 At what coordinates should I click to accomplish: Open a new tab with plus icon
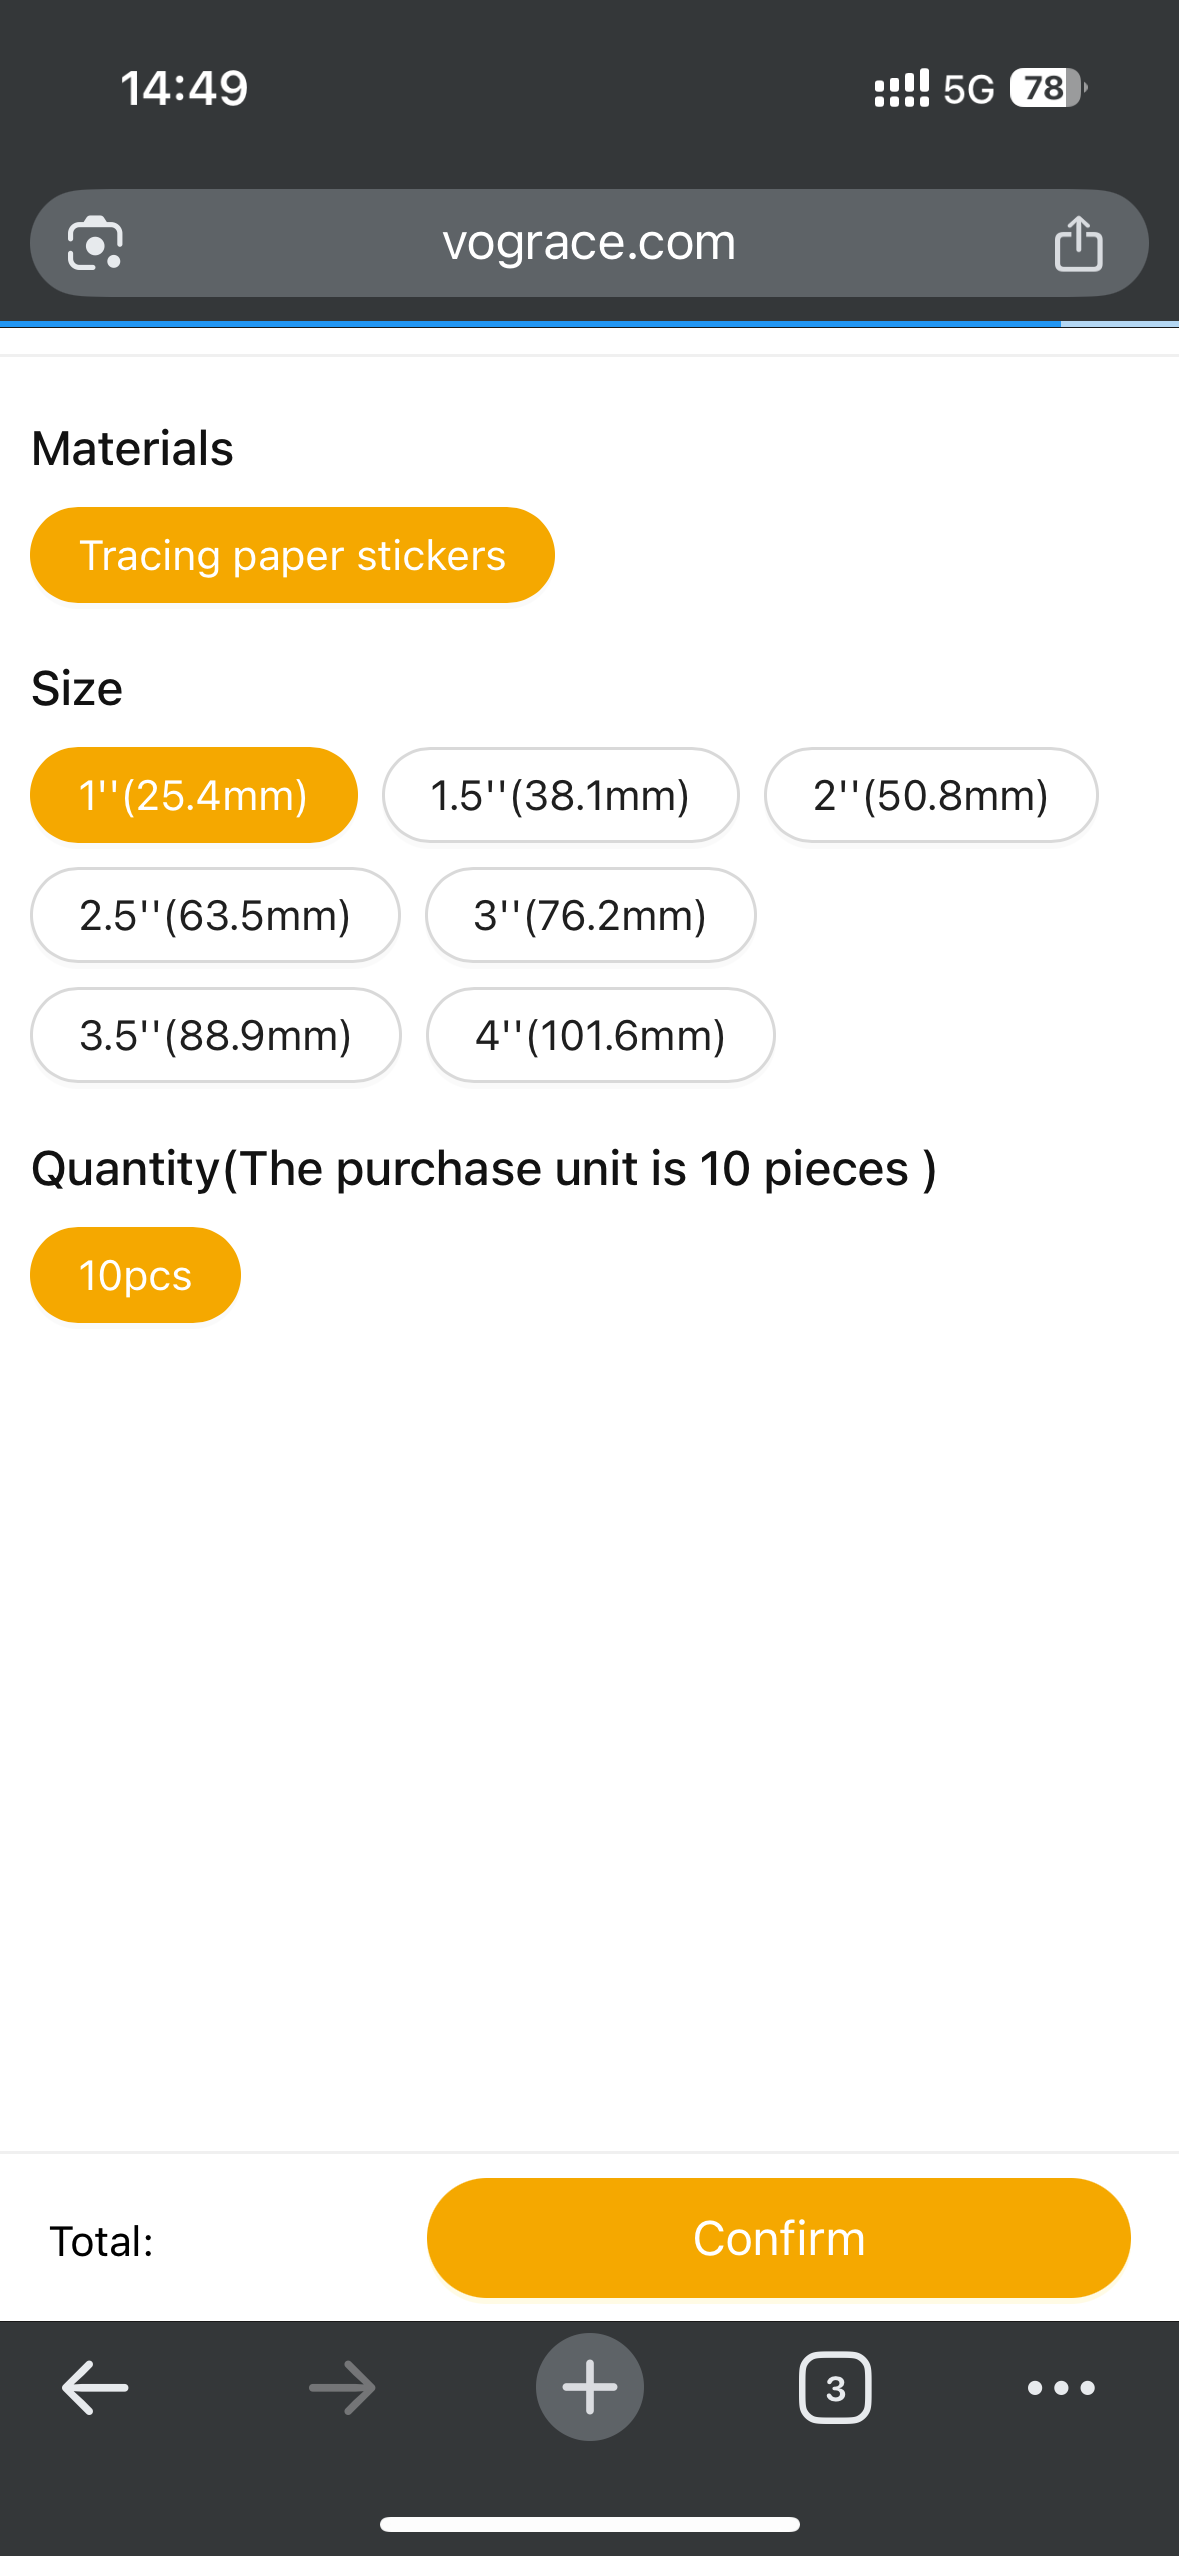tap(589, 2387)
